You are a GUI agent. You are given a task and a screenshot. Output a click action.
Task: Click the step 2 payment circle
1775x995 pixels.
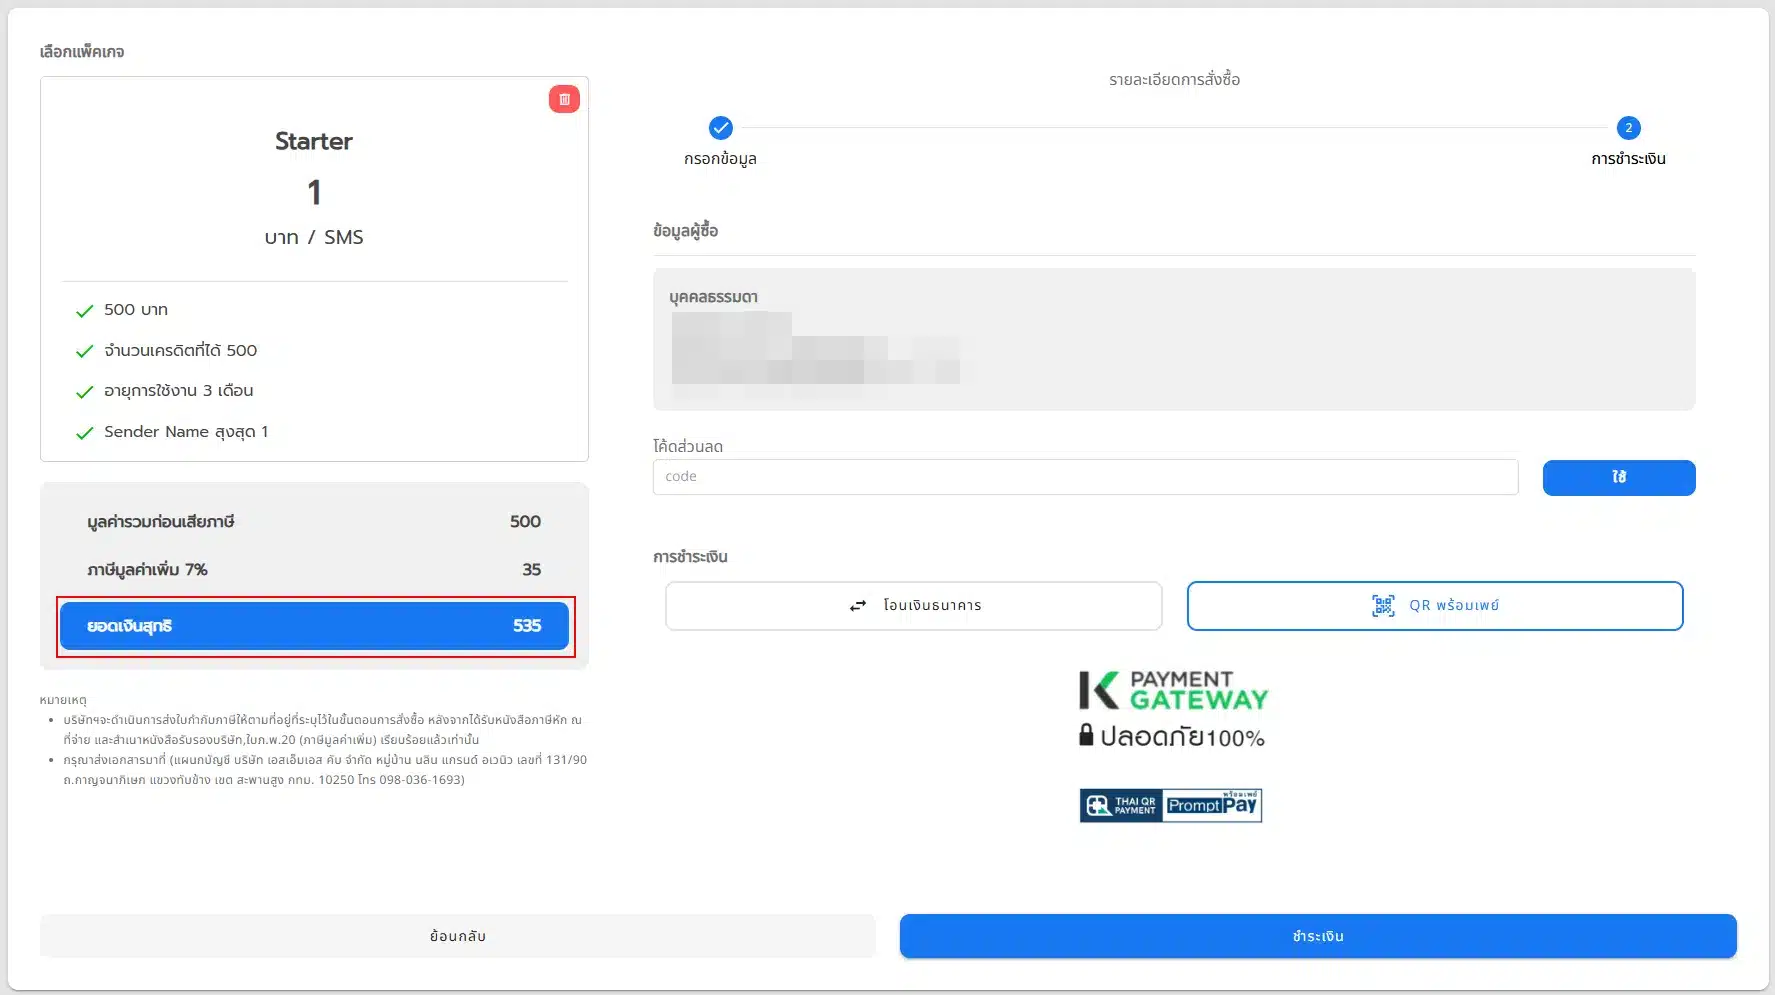tap(1628, 128)
